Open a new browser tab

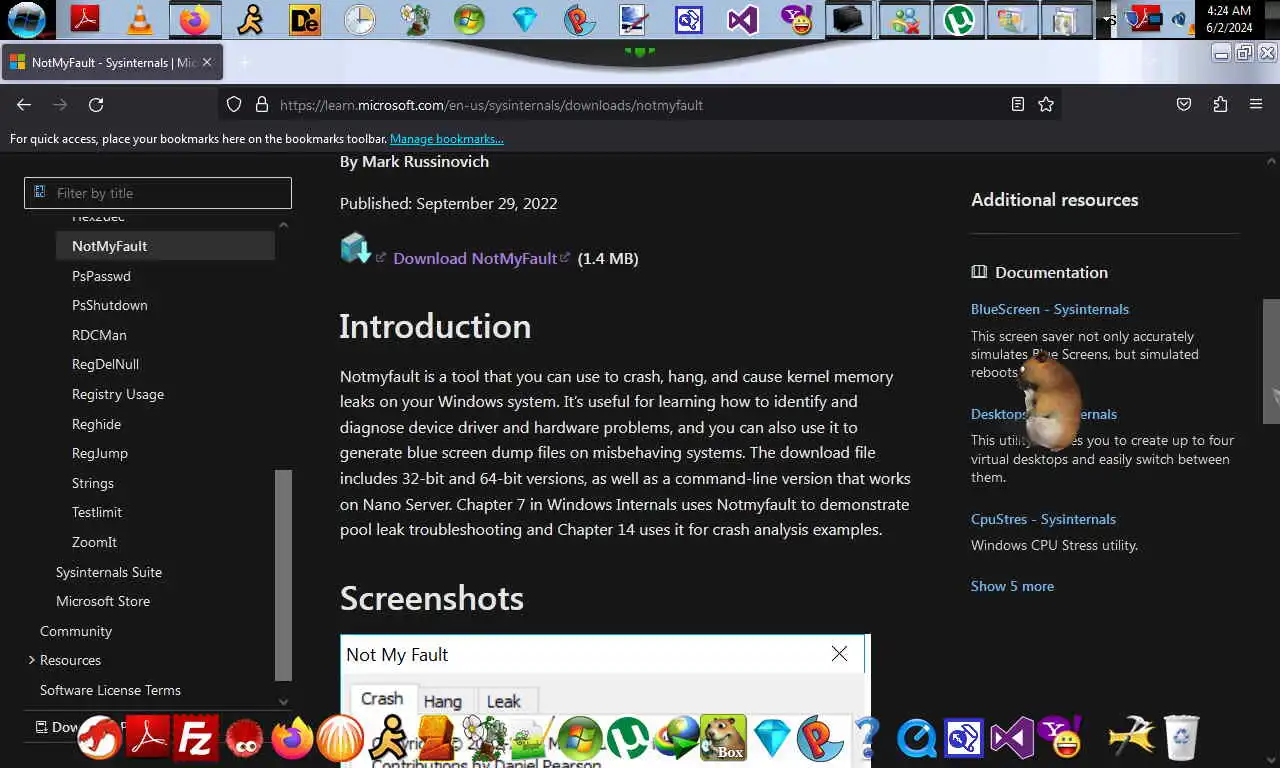(x=244, y=62)
